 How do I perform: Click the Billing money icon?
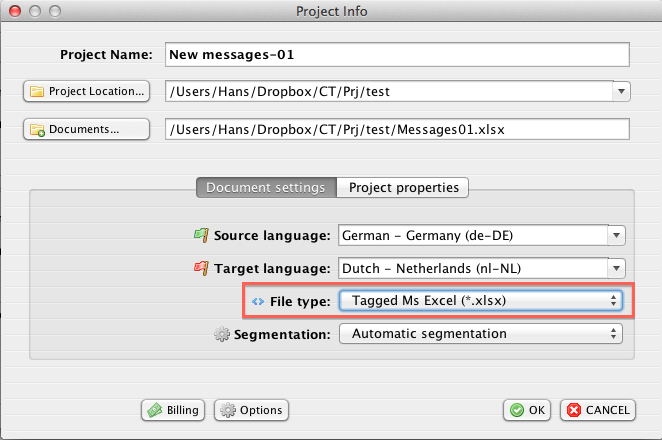tap(155, 410)
